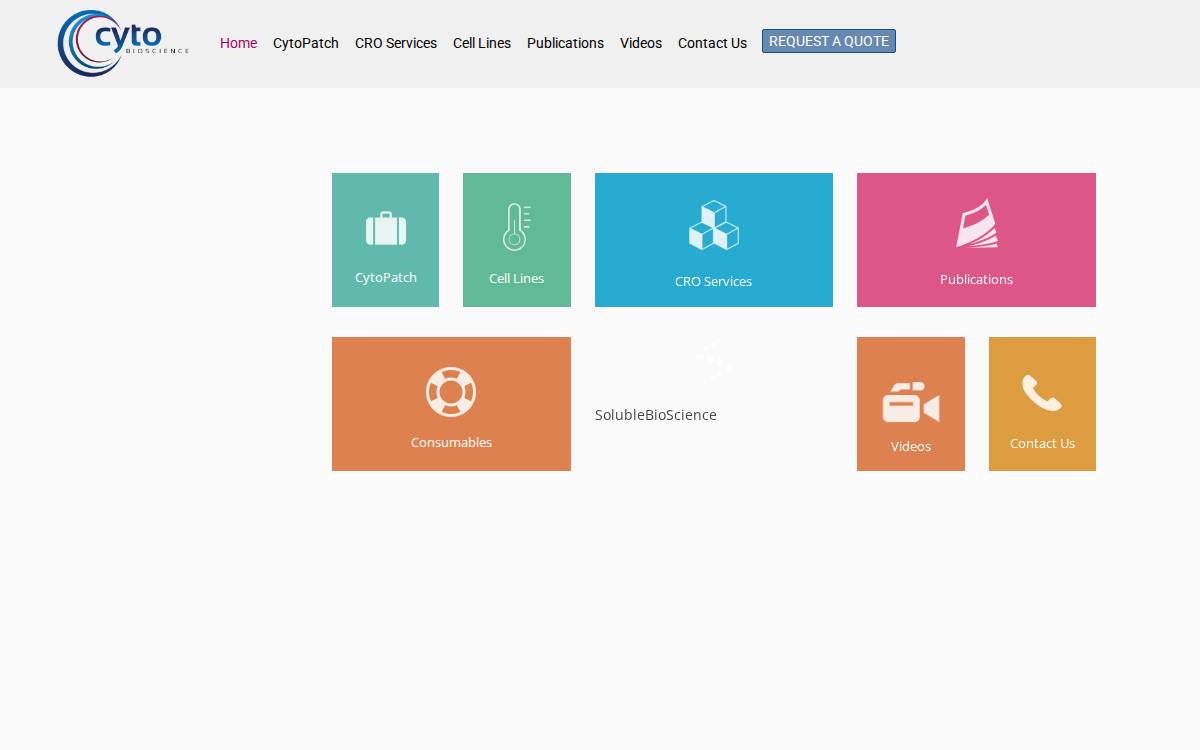Open the CRO Services tile label
1200x750 pixels.
click(x=714, y=281)
